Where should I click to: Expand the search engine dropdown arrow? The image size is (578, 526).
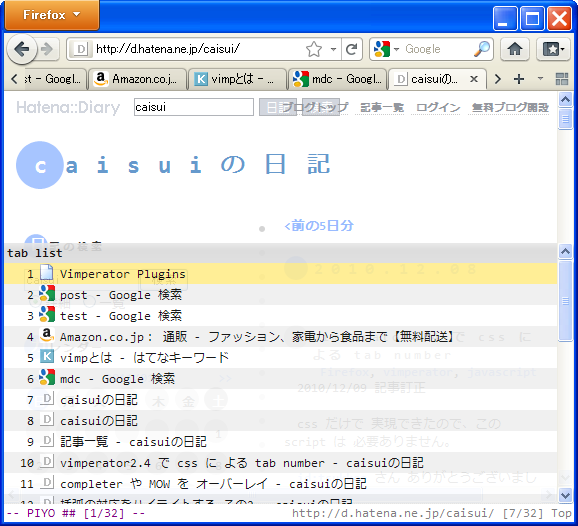397,49
